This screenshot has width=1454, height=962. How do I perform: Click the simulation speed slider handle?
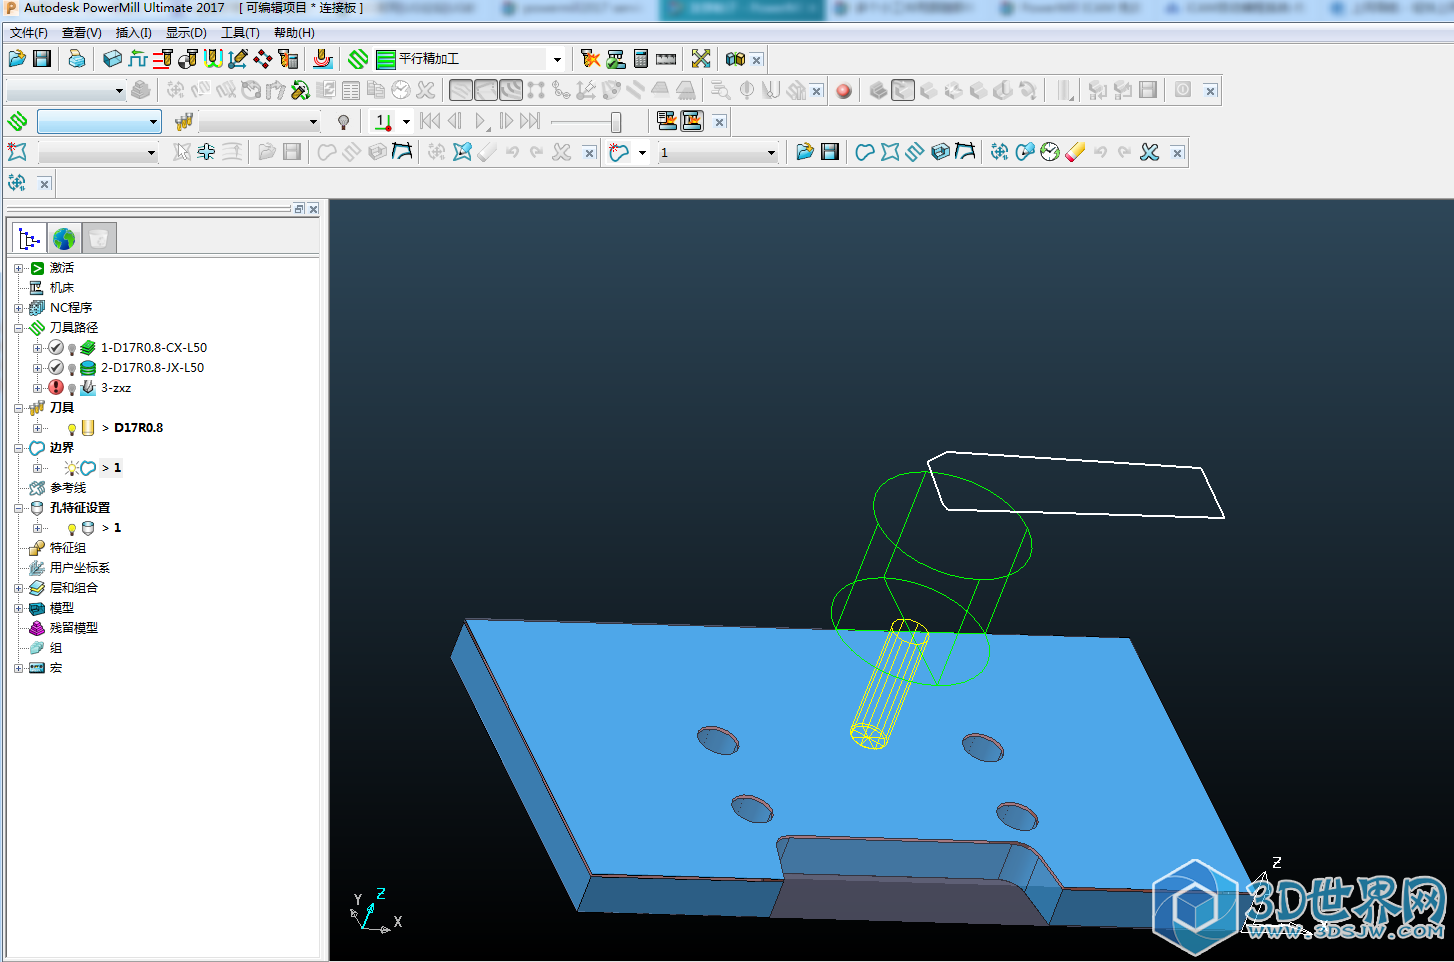pyautogui.click(x=616, y=122)
